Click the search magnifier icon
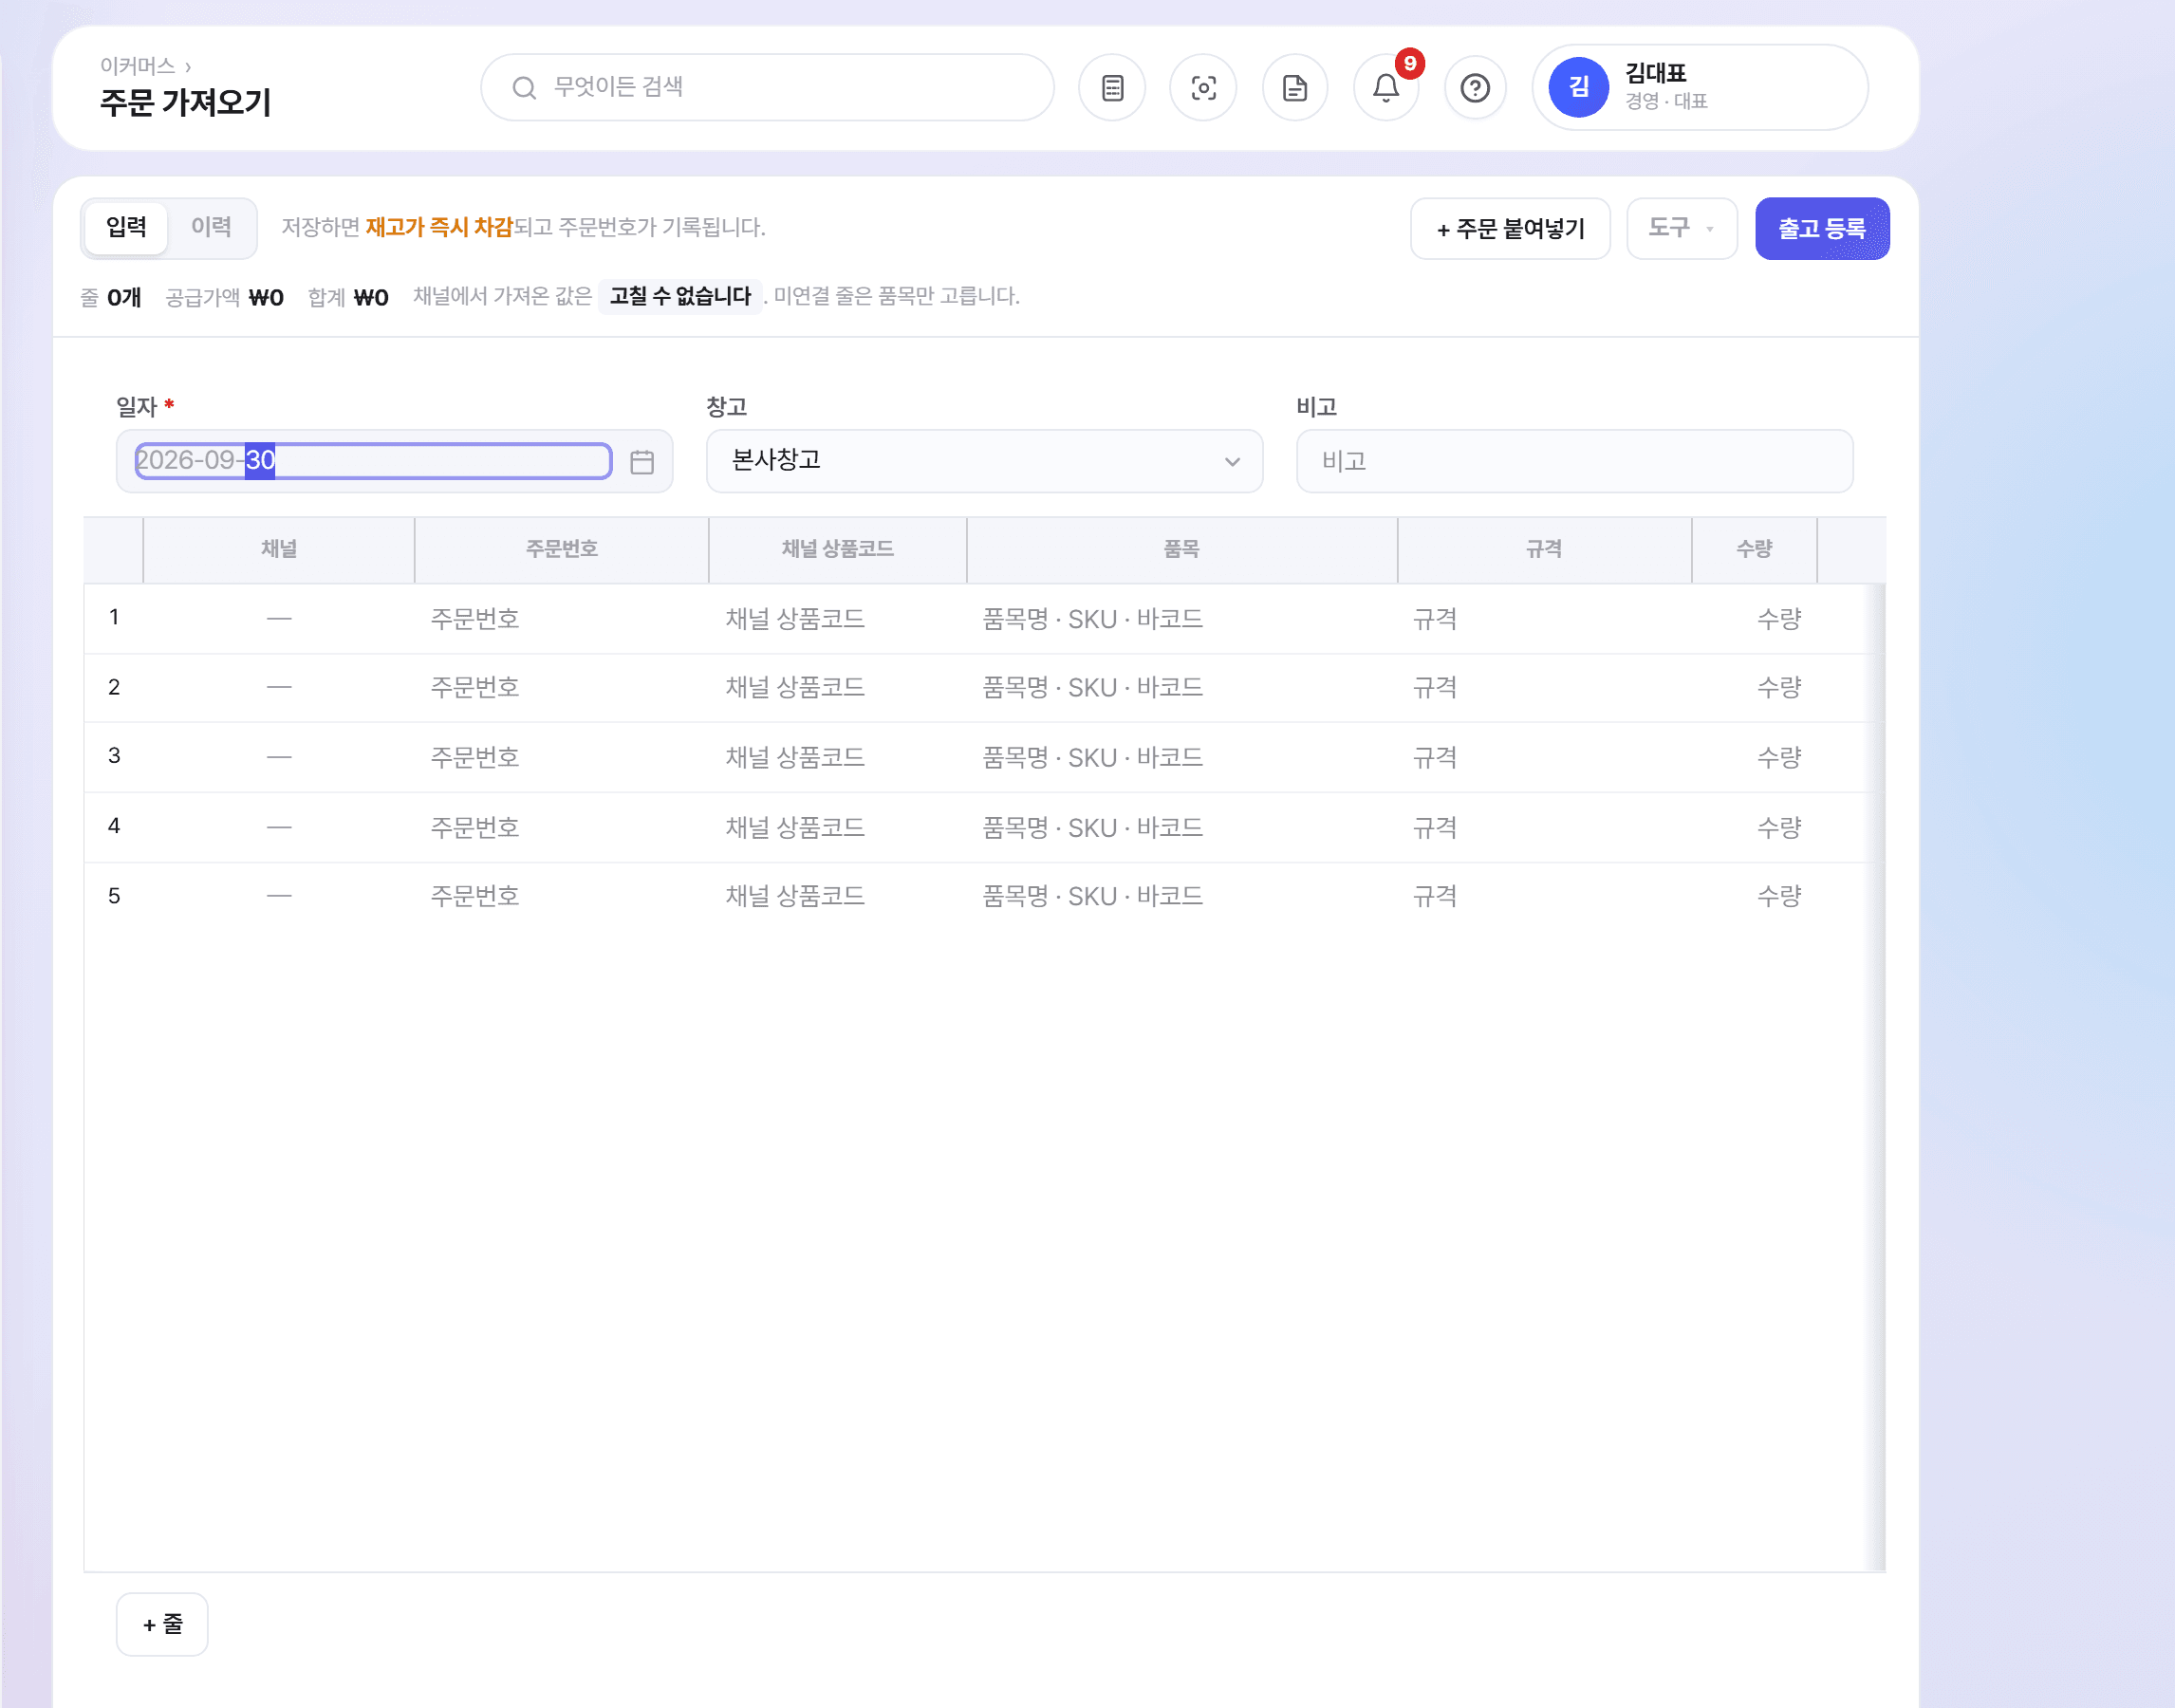Image resolution: width=2175 pixels, height=1708 pixels. pyautogui.click(x=524, y=88)
